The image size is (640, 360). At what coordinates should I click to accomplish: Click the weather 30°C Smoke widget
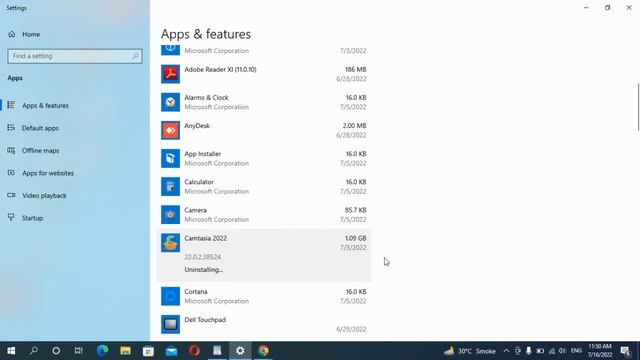pos(470,351)
